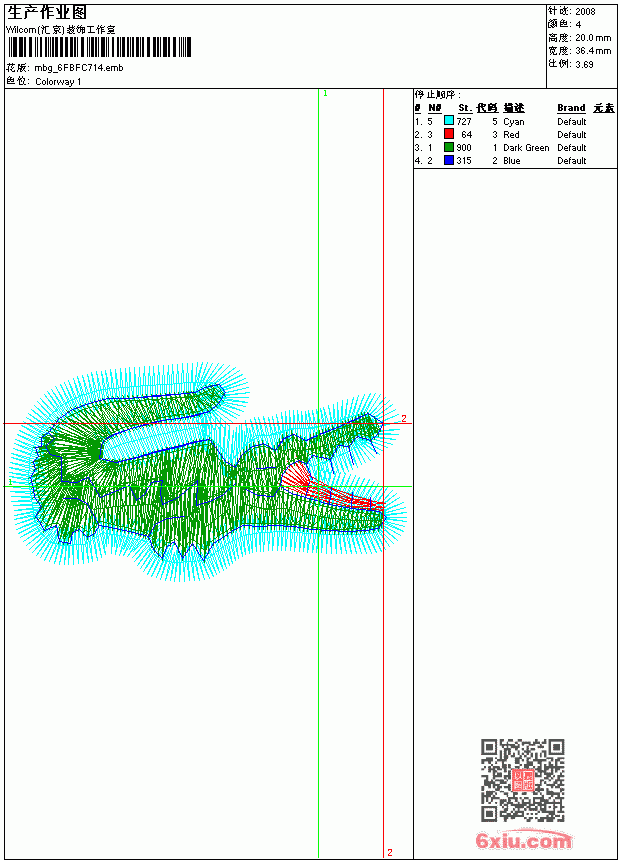620x860 pixels.
Task: Click the file name mbg_6FBFC714.emb
Action: click(79, 68)
